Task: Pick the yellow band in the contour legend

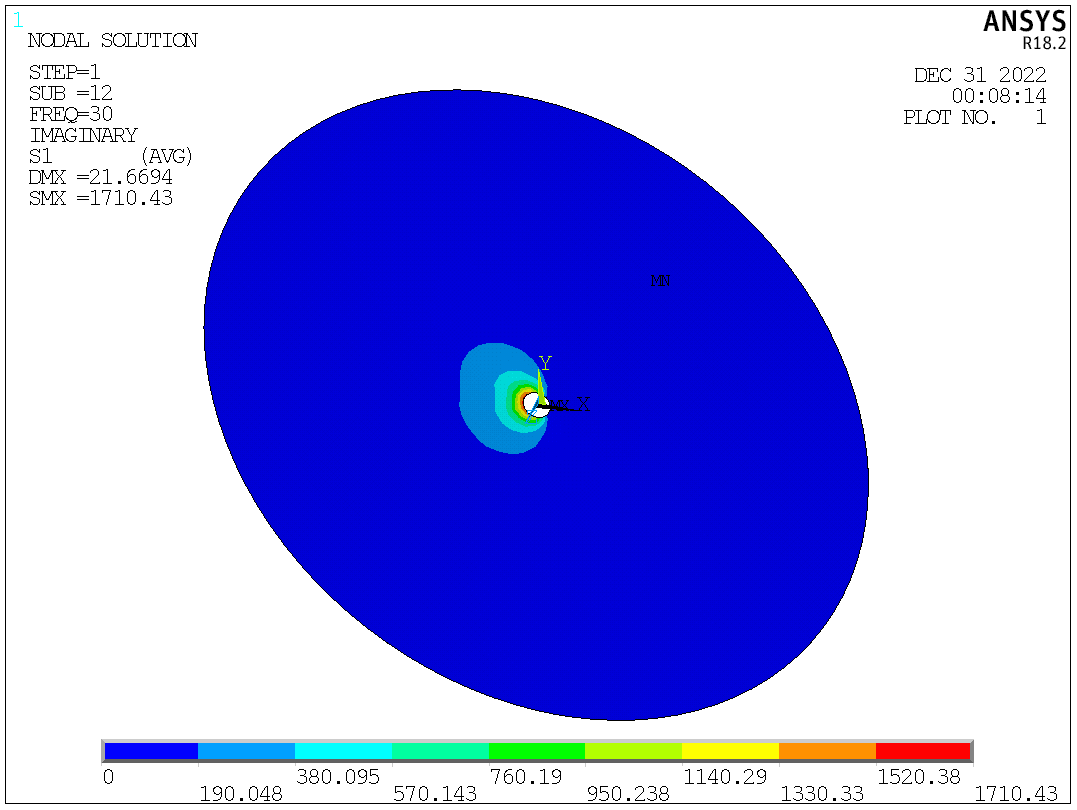Action: (x=729, y=751)
